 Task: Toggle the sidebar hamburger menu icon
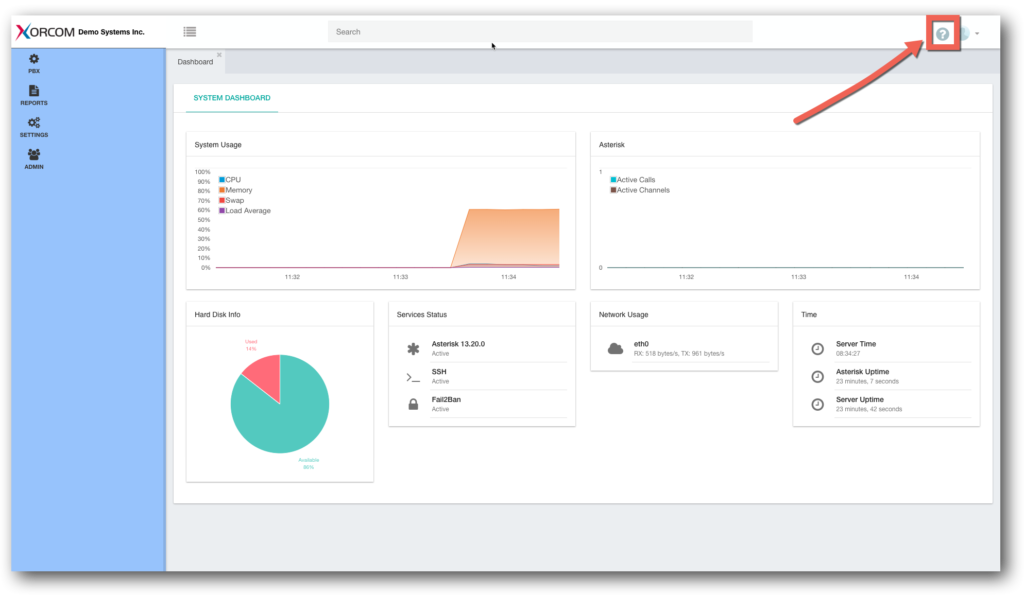189,31
